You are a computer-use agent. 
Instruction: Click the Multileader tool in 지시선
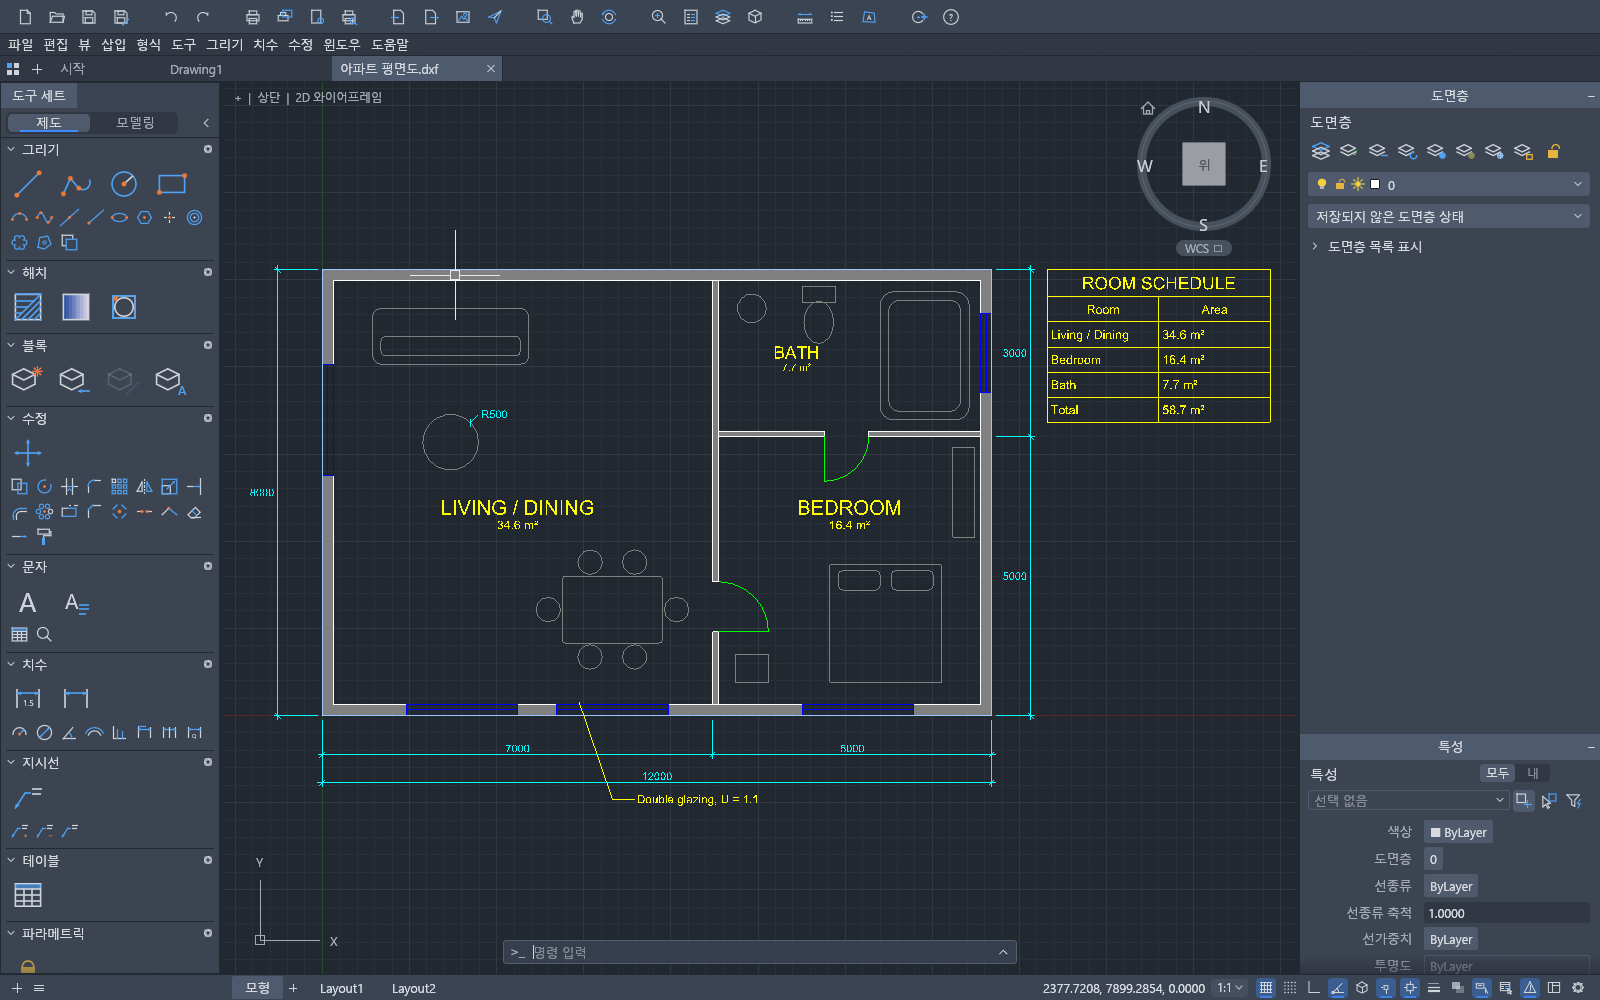click(x=28, y=797)
